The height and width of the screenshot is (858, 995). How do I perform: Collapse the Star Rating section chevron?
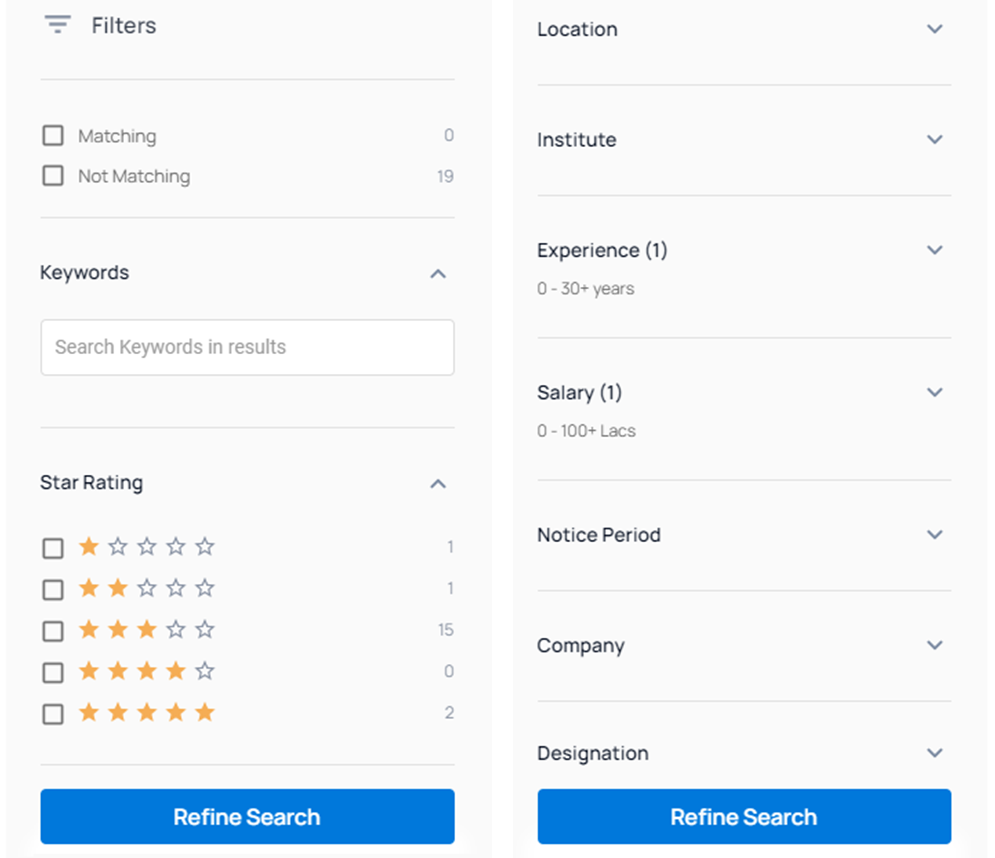coord(438,484)
